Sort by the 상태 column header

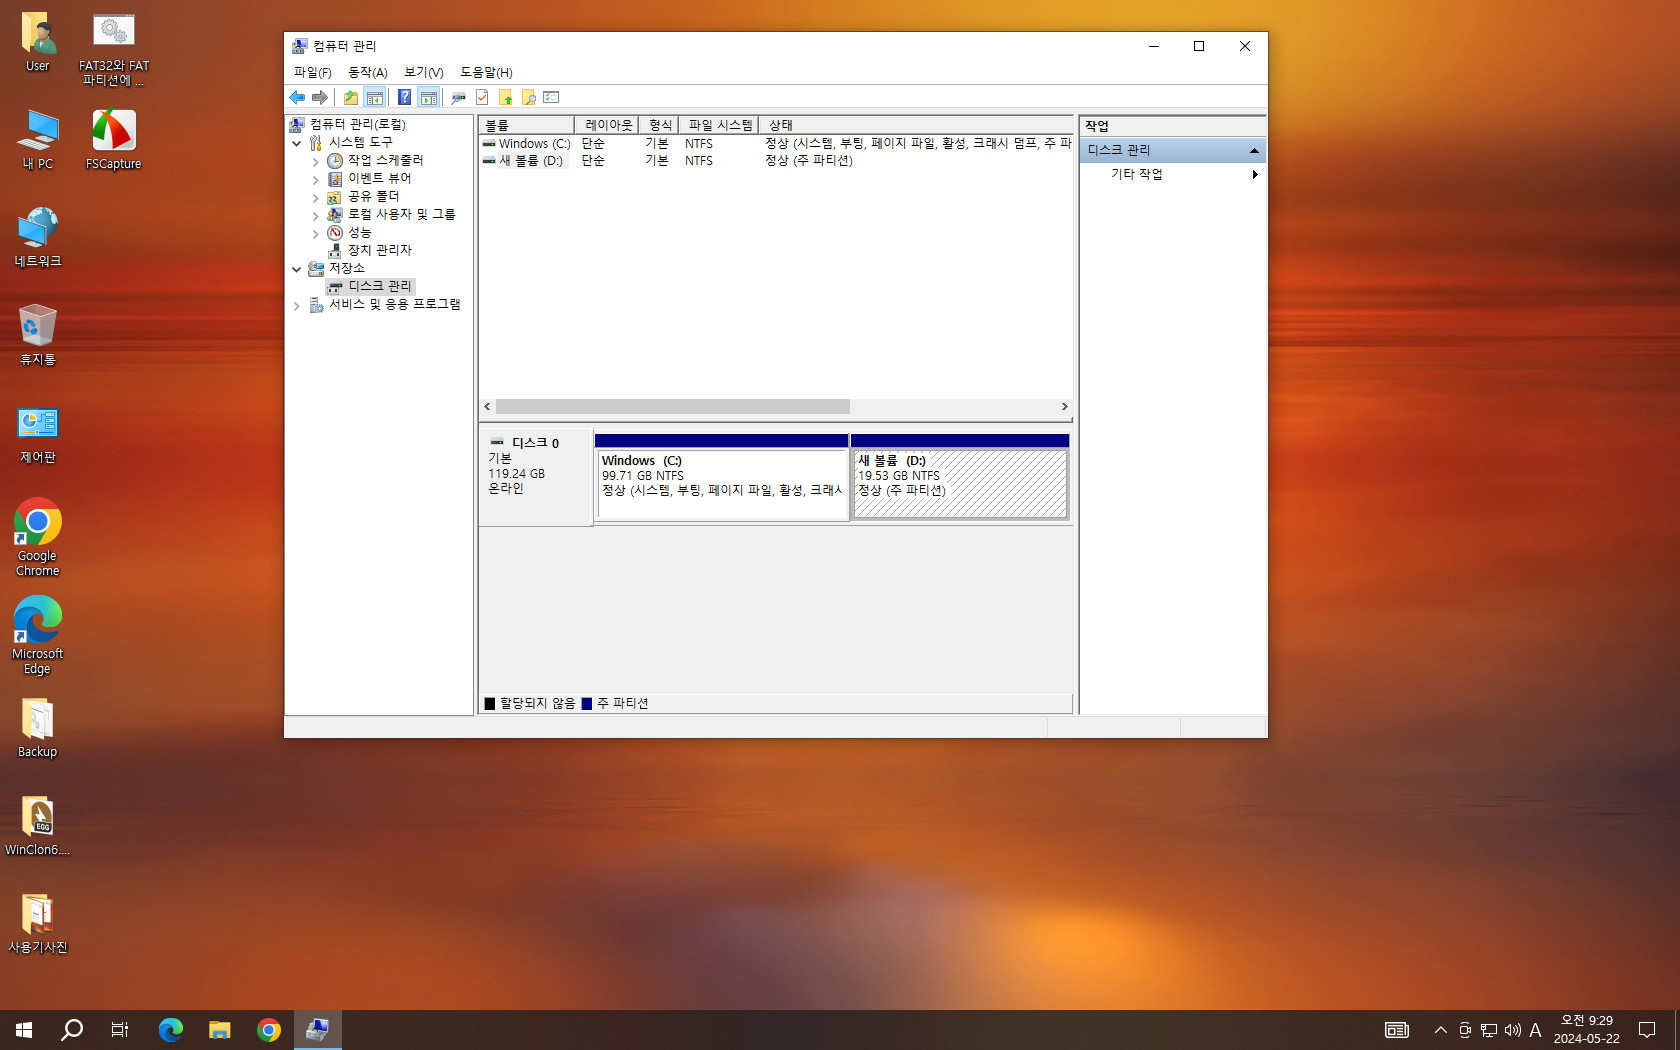click(x=915, y=125)
